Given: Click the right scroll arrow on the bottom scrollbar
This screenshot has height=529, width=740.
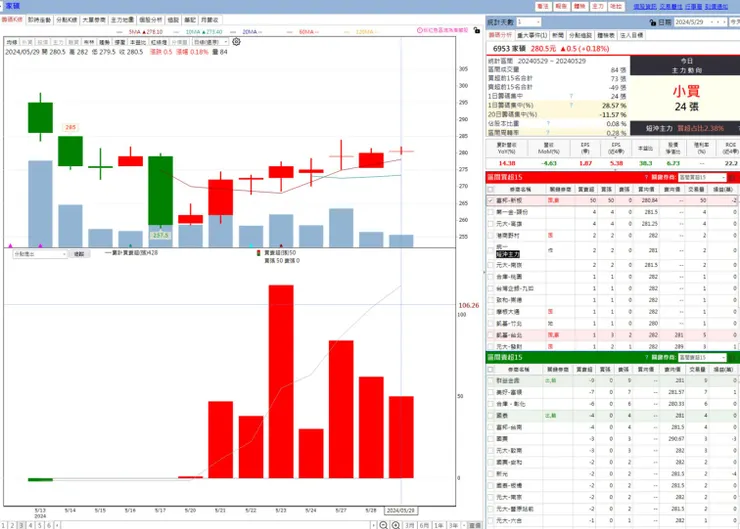Looking at the screenshot, I should pos(373,525).
